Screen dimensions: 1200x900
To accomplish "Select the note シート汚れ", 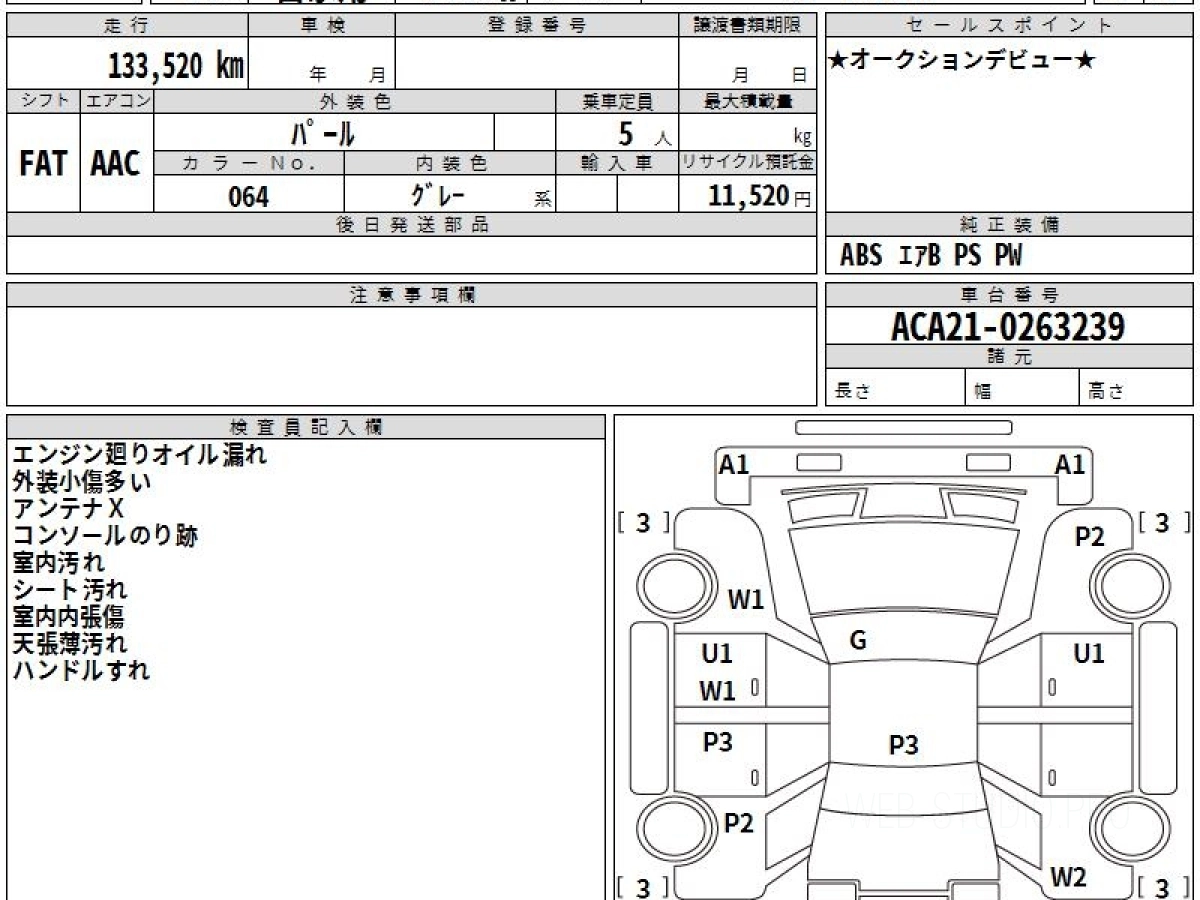I will 70,590.
